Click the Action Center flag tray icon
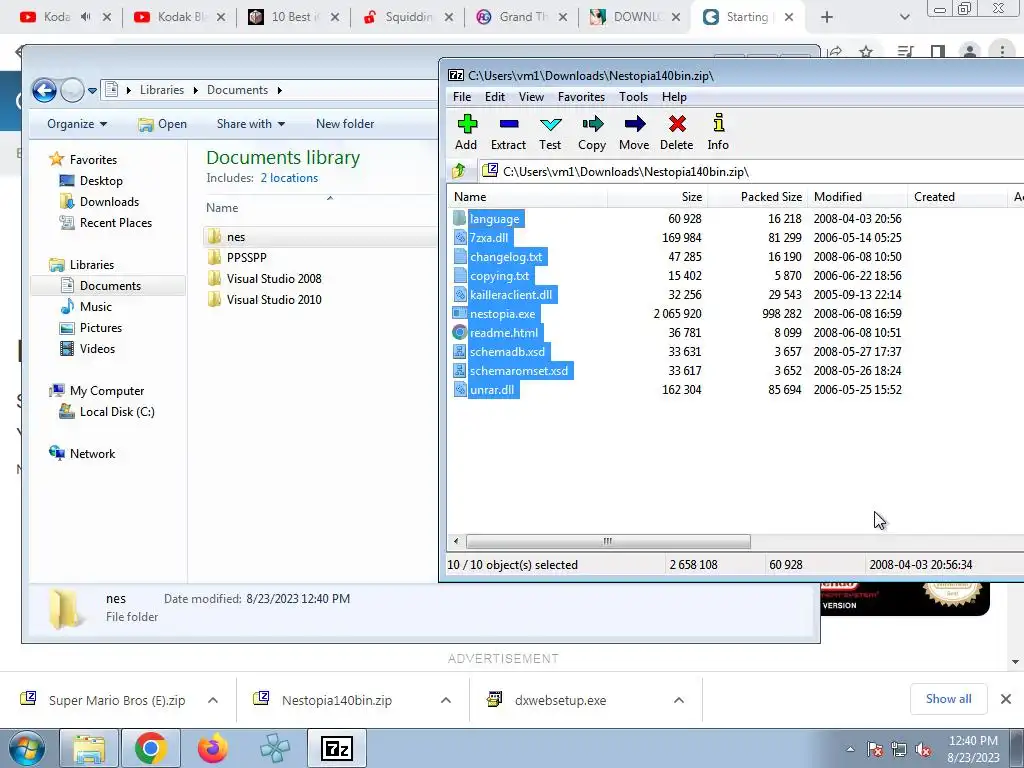 tap(875, 749)
